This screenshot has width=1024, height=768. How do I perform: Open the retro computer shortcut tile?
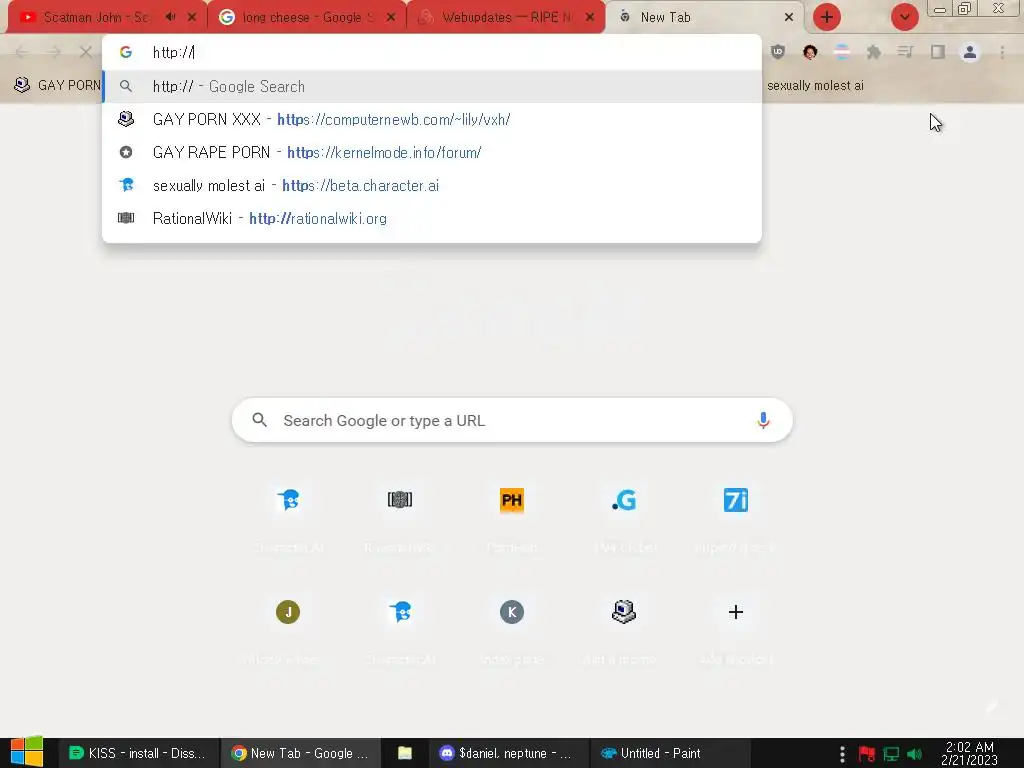point(624,612)
